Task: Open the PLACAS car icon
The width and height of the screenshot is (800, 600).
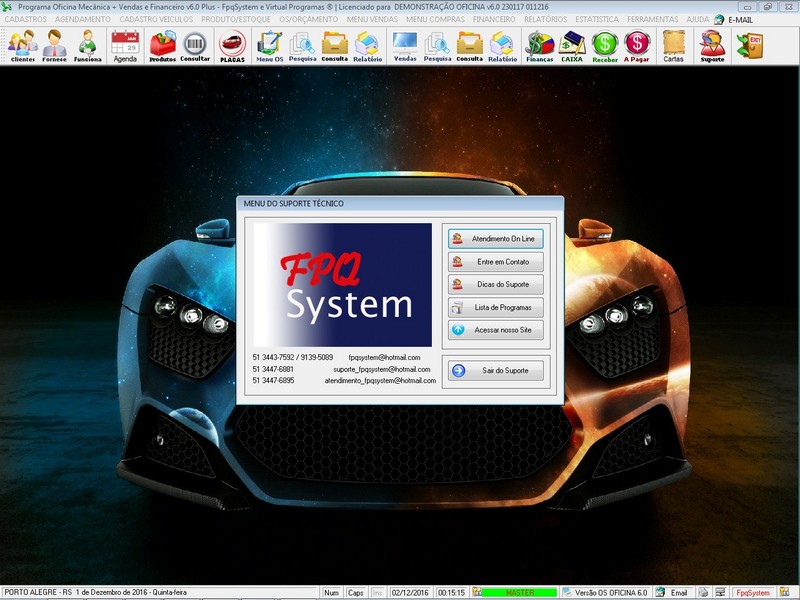Action: coord(233,46)
